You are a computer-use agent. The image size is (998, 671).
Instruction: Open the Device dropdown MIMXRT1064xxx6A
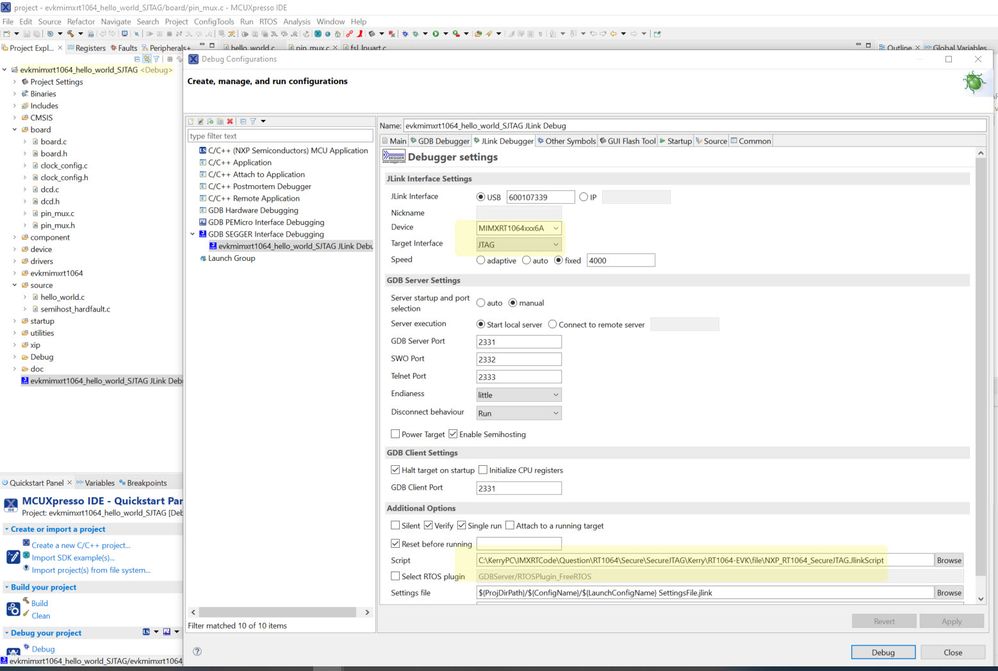coord(519,228)
